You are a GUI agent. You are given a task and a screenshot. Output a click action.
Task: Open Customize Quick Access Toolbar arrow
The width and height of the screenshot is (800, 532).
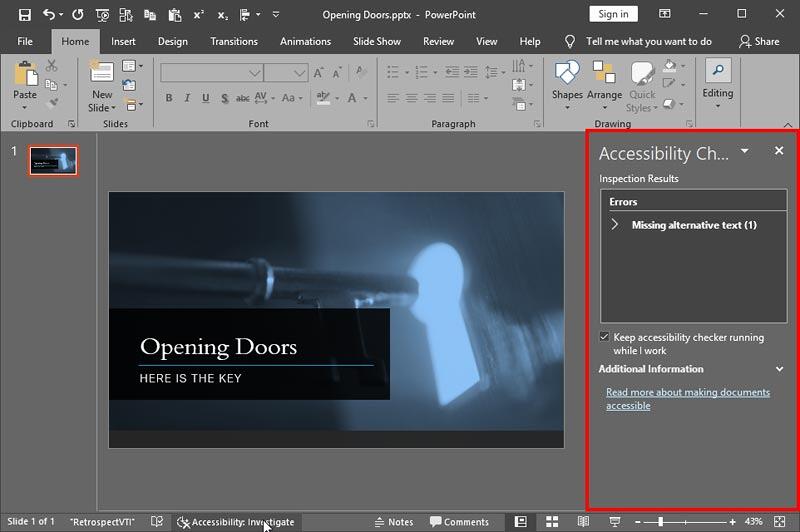click(276, 15)
